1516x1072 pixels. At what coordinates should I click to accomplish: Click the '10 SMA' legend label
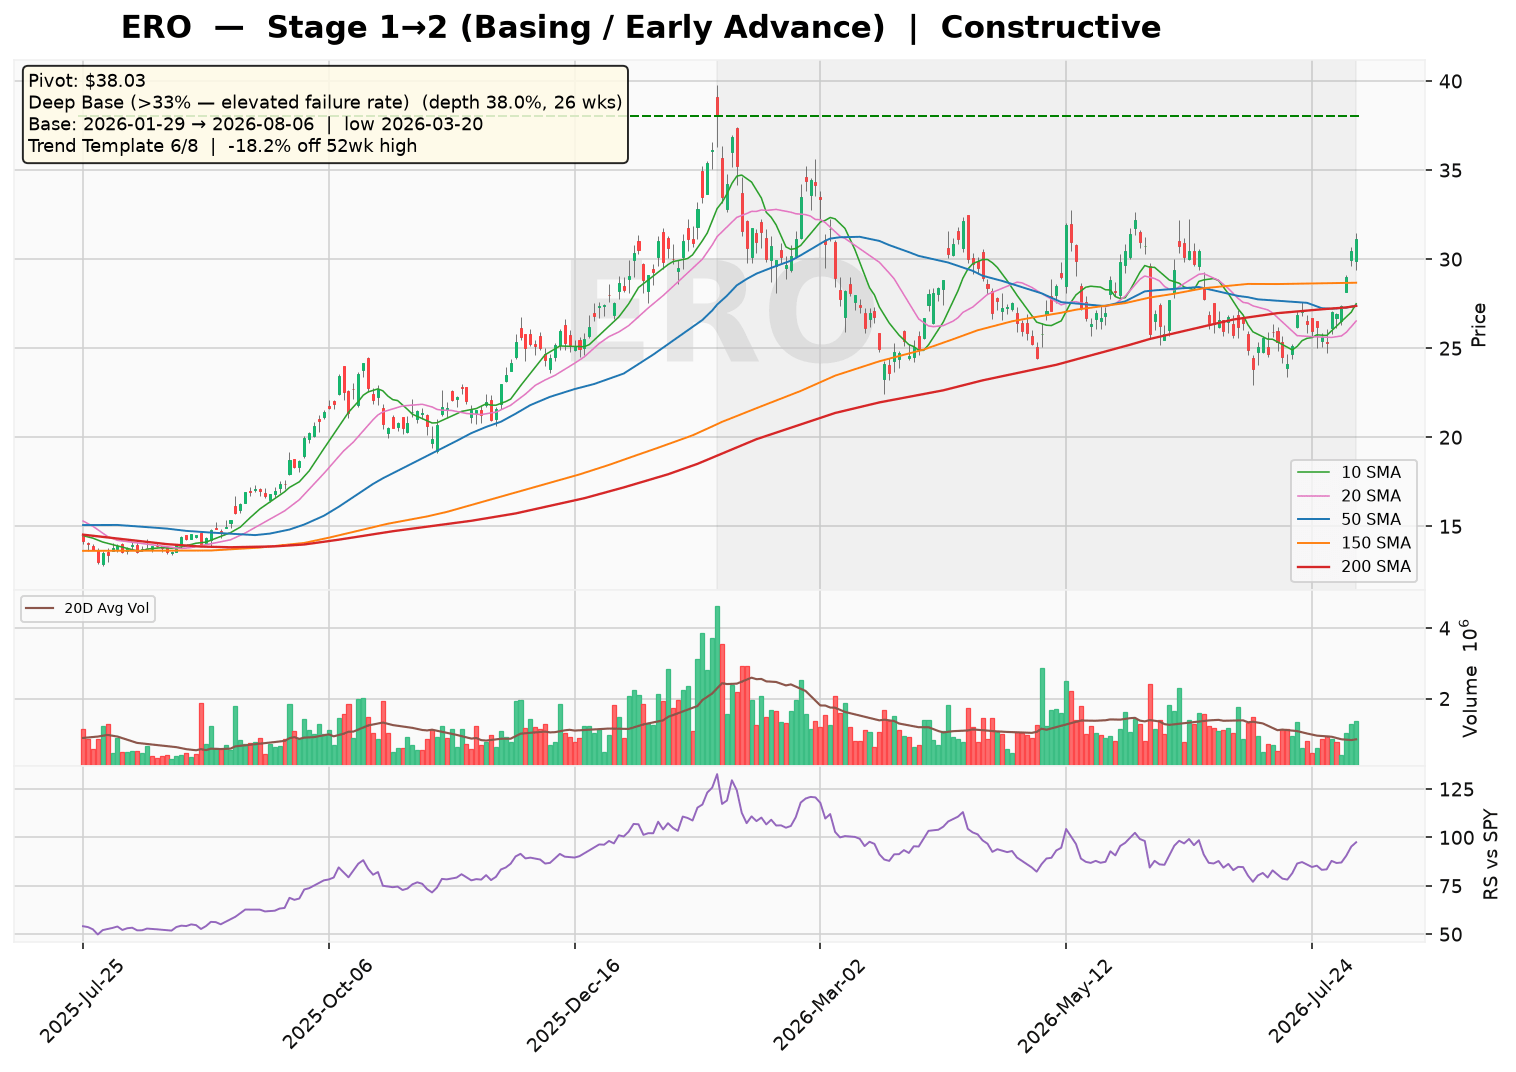[x=1371, y=472]
